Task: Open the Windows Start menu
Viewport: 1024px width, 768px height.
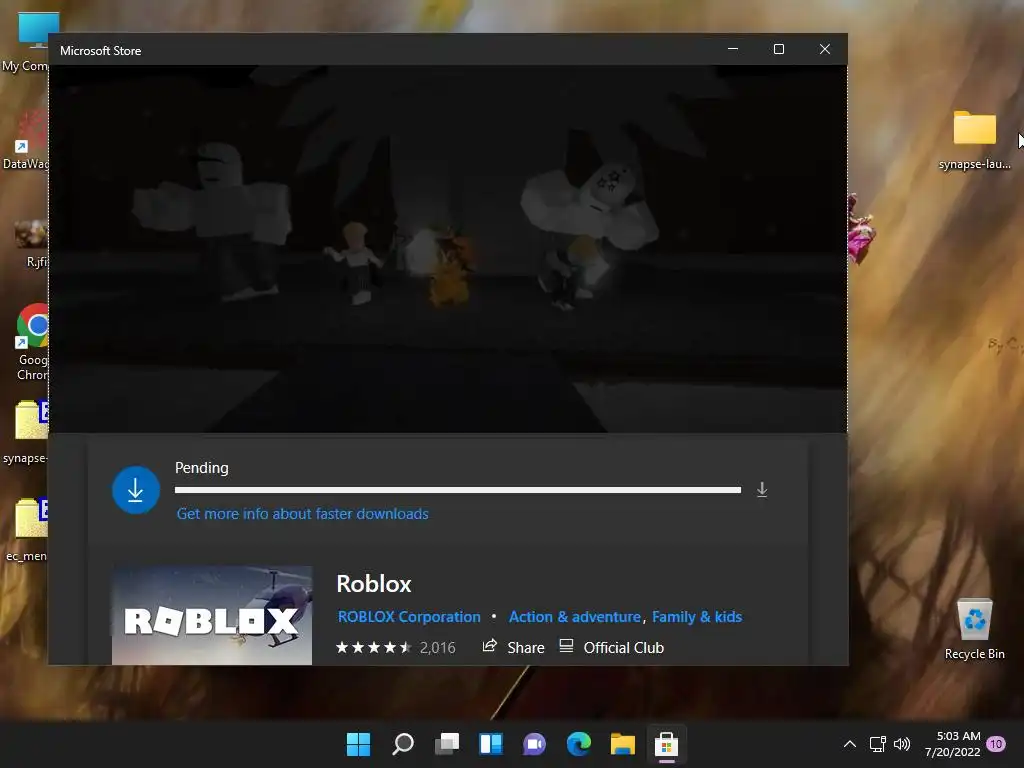Action: pyautogui.click(x=359, y=744)
